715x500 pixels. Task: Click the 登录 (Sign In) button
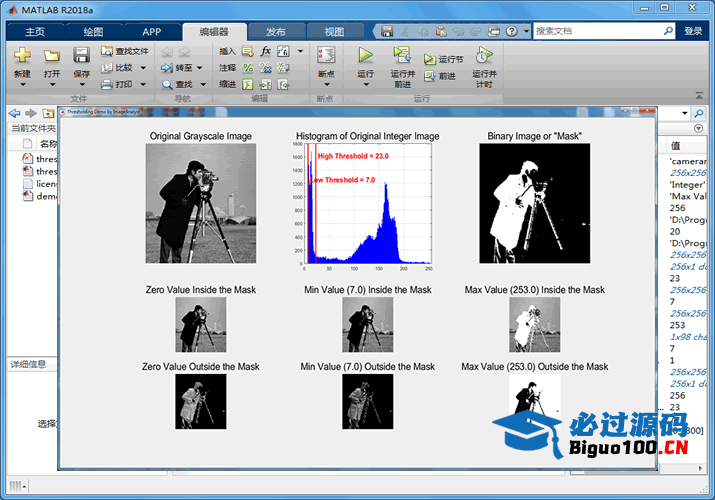click(x=693, y=31)
